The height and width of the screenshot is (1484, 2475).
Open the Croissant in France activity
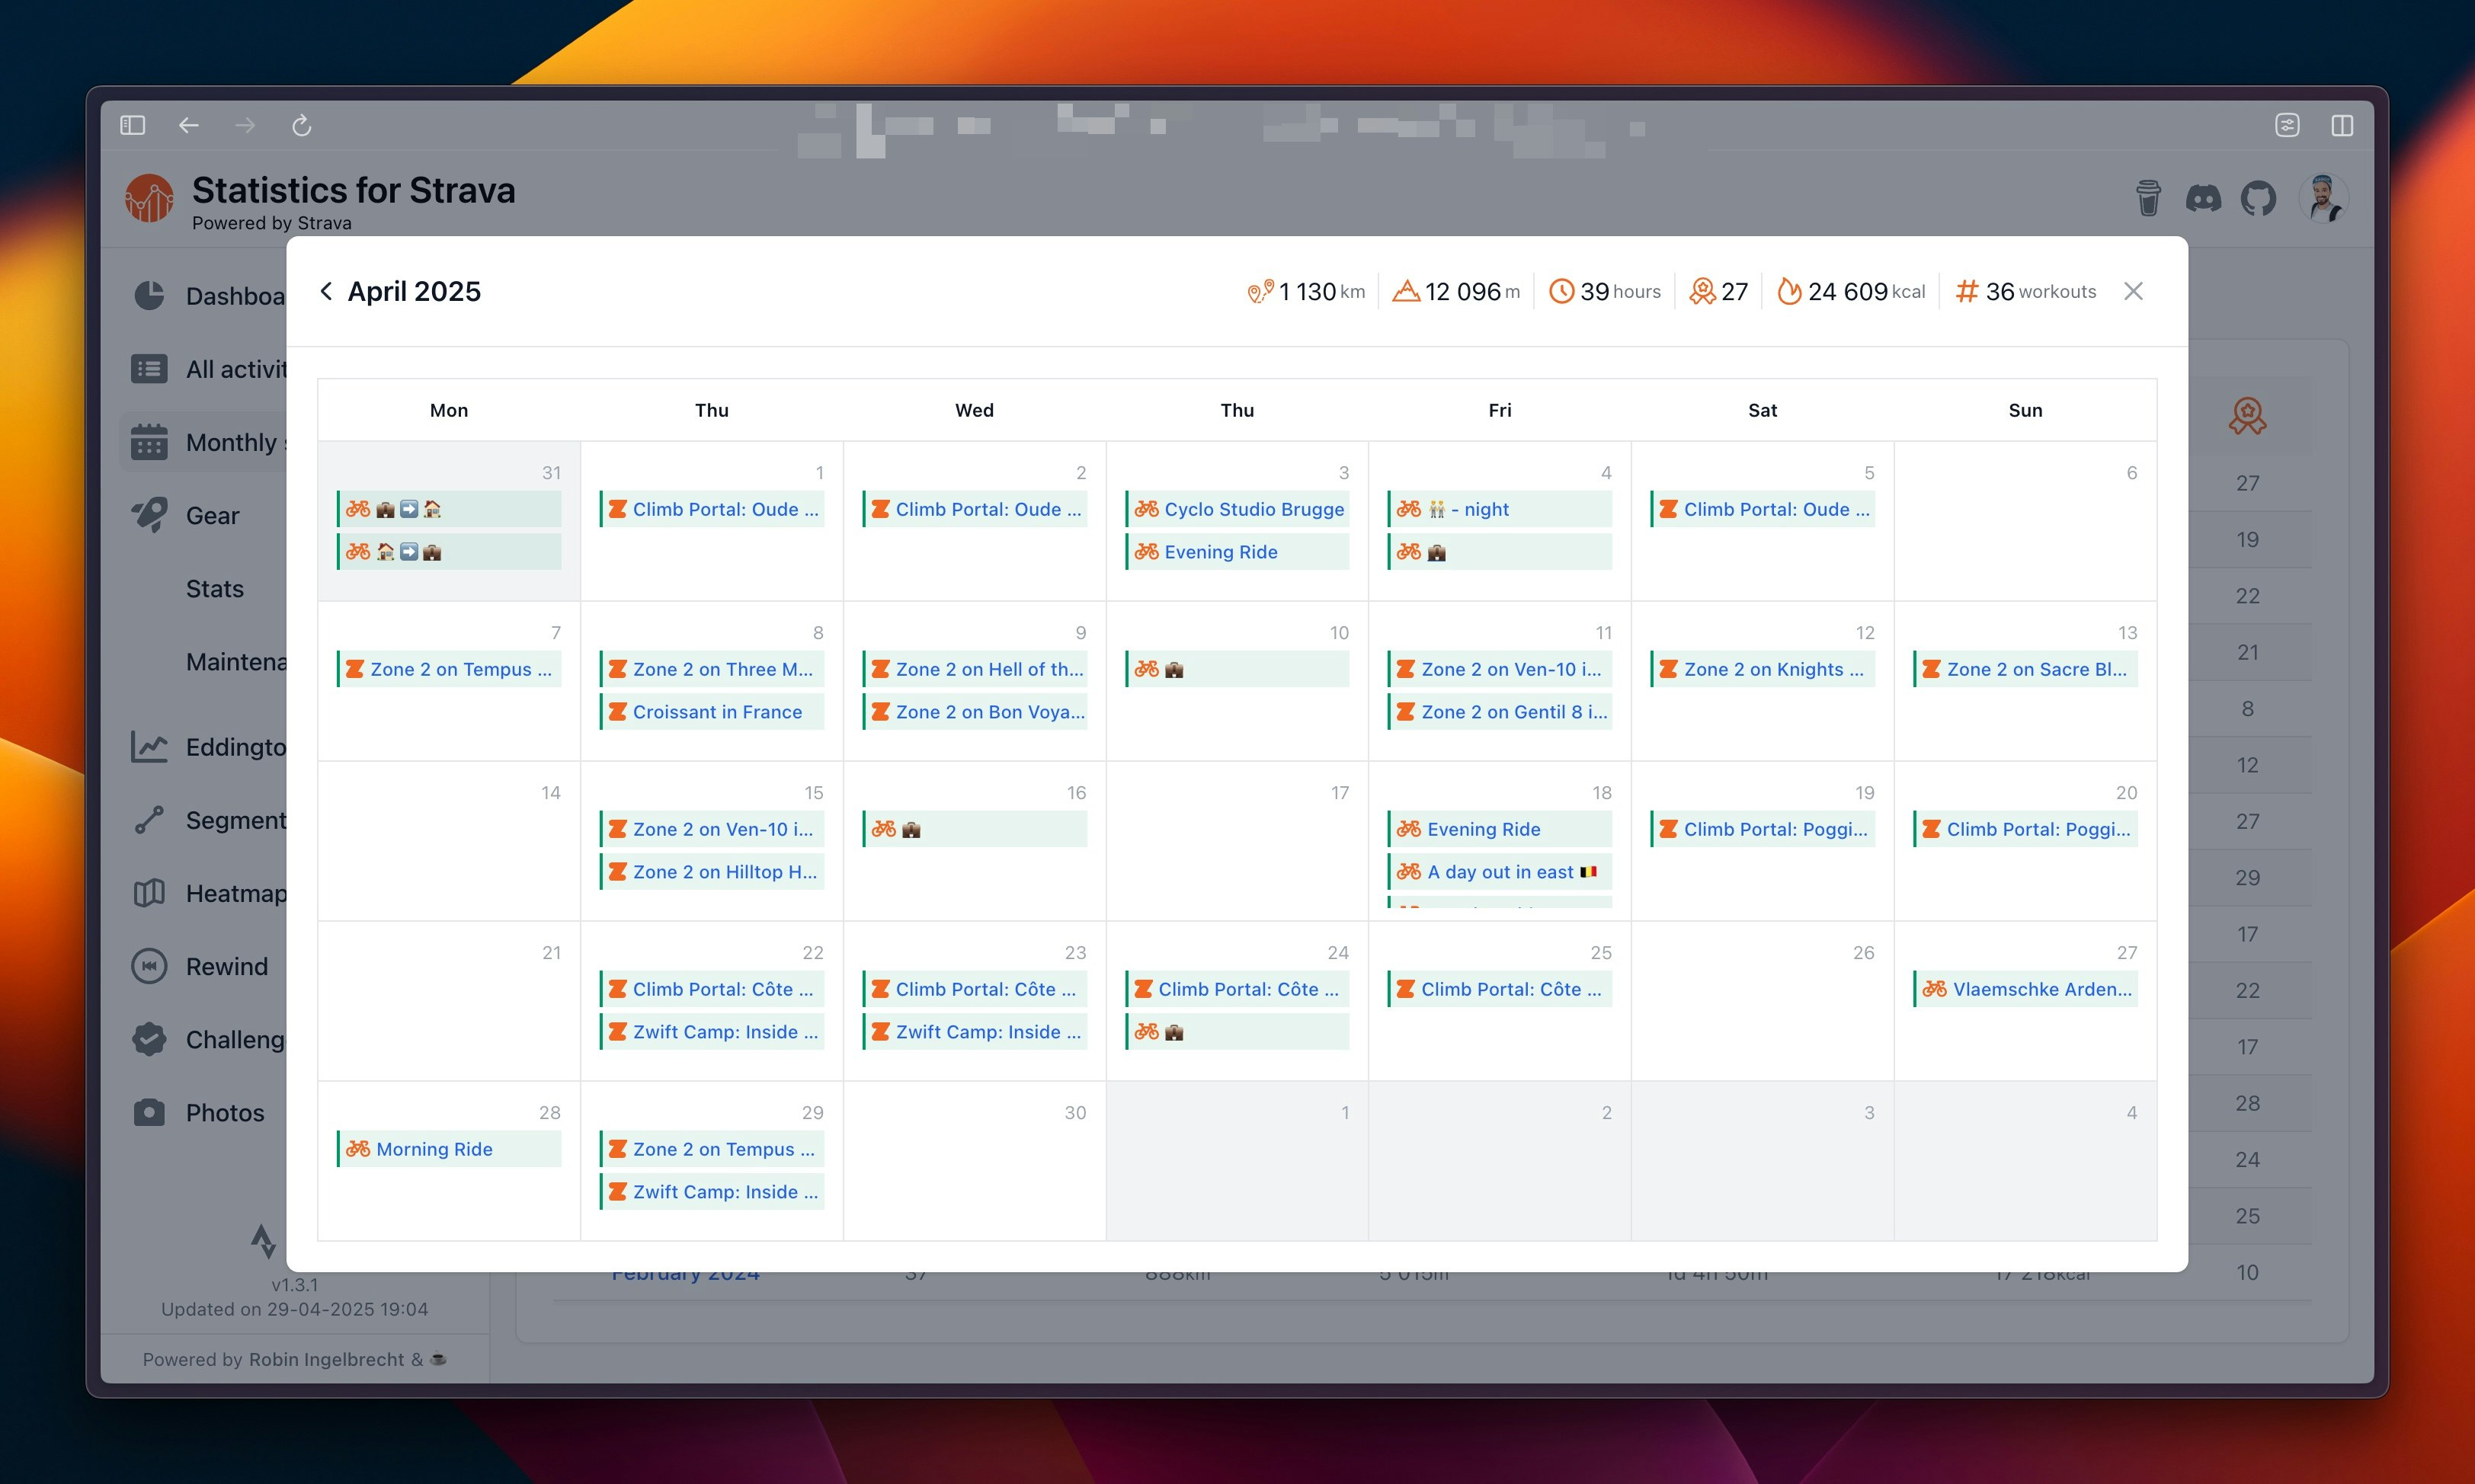coord(716,712)
